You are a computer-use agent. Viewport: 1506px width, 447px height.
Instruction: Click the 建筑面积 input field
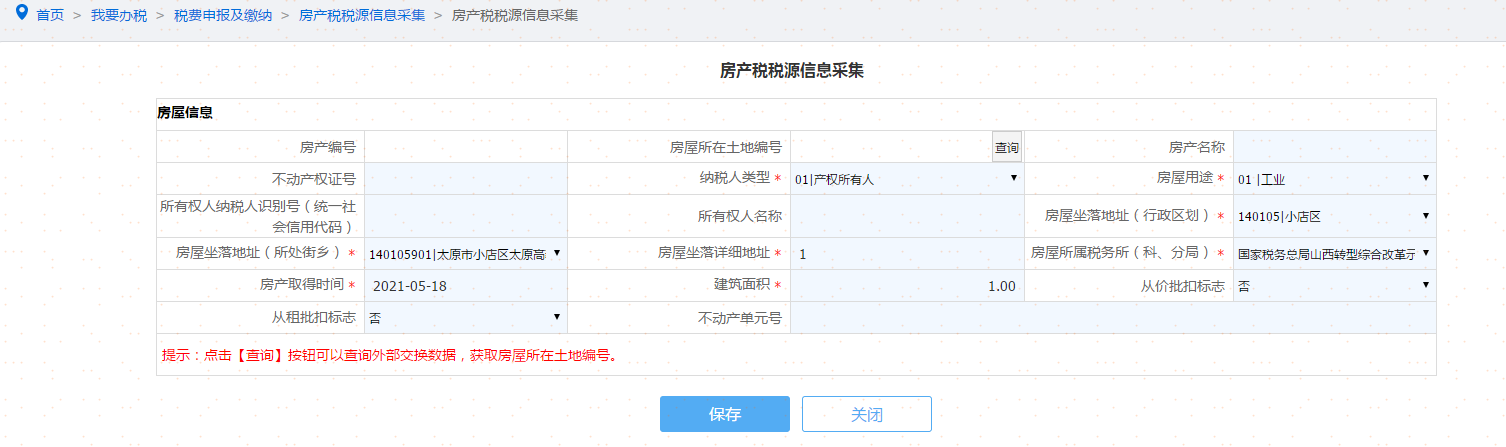pyautogui.click(x=906, y=286)
